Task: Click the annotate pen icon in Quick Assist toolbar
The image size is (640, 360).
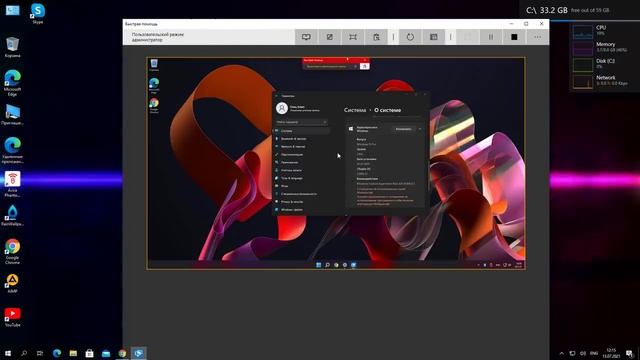Action: tap(329, 37)
